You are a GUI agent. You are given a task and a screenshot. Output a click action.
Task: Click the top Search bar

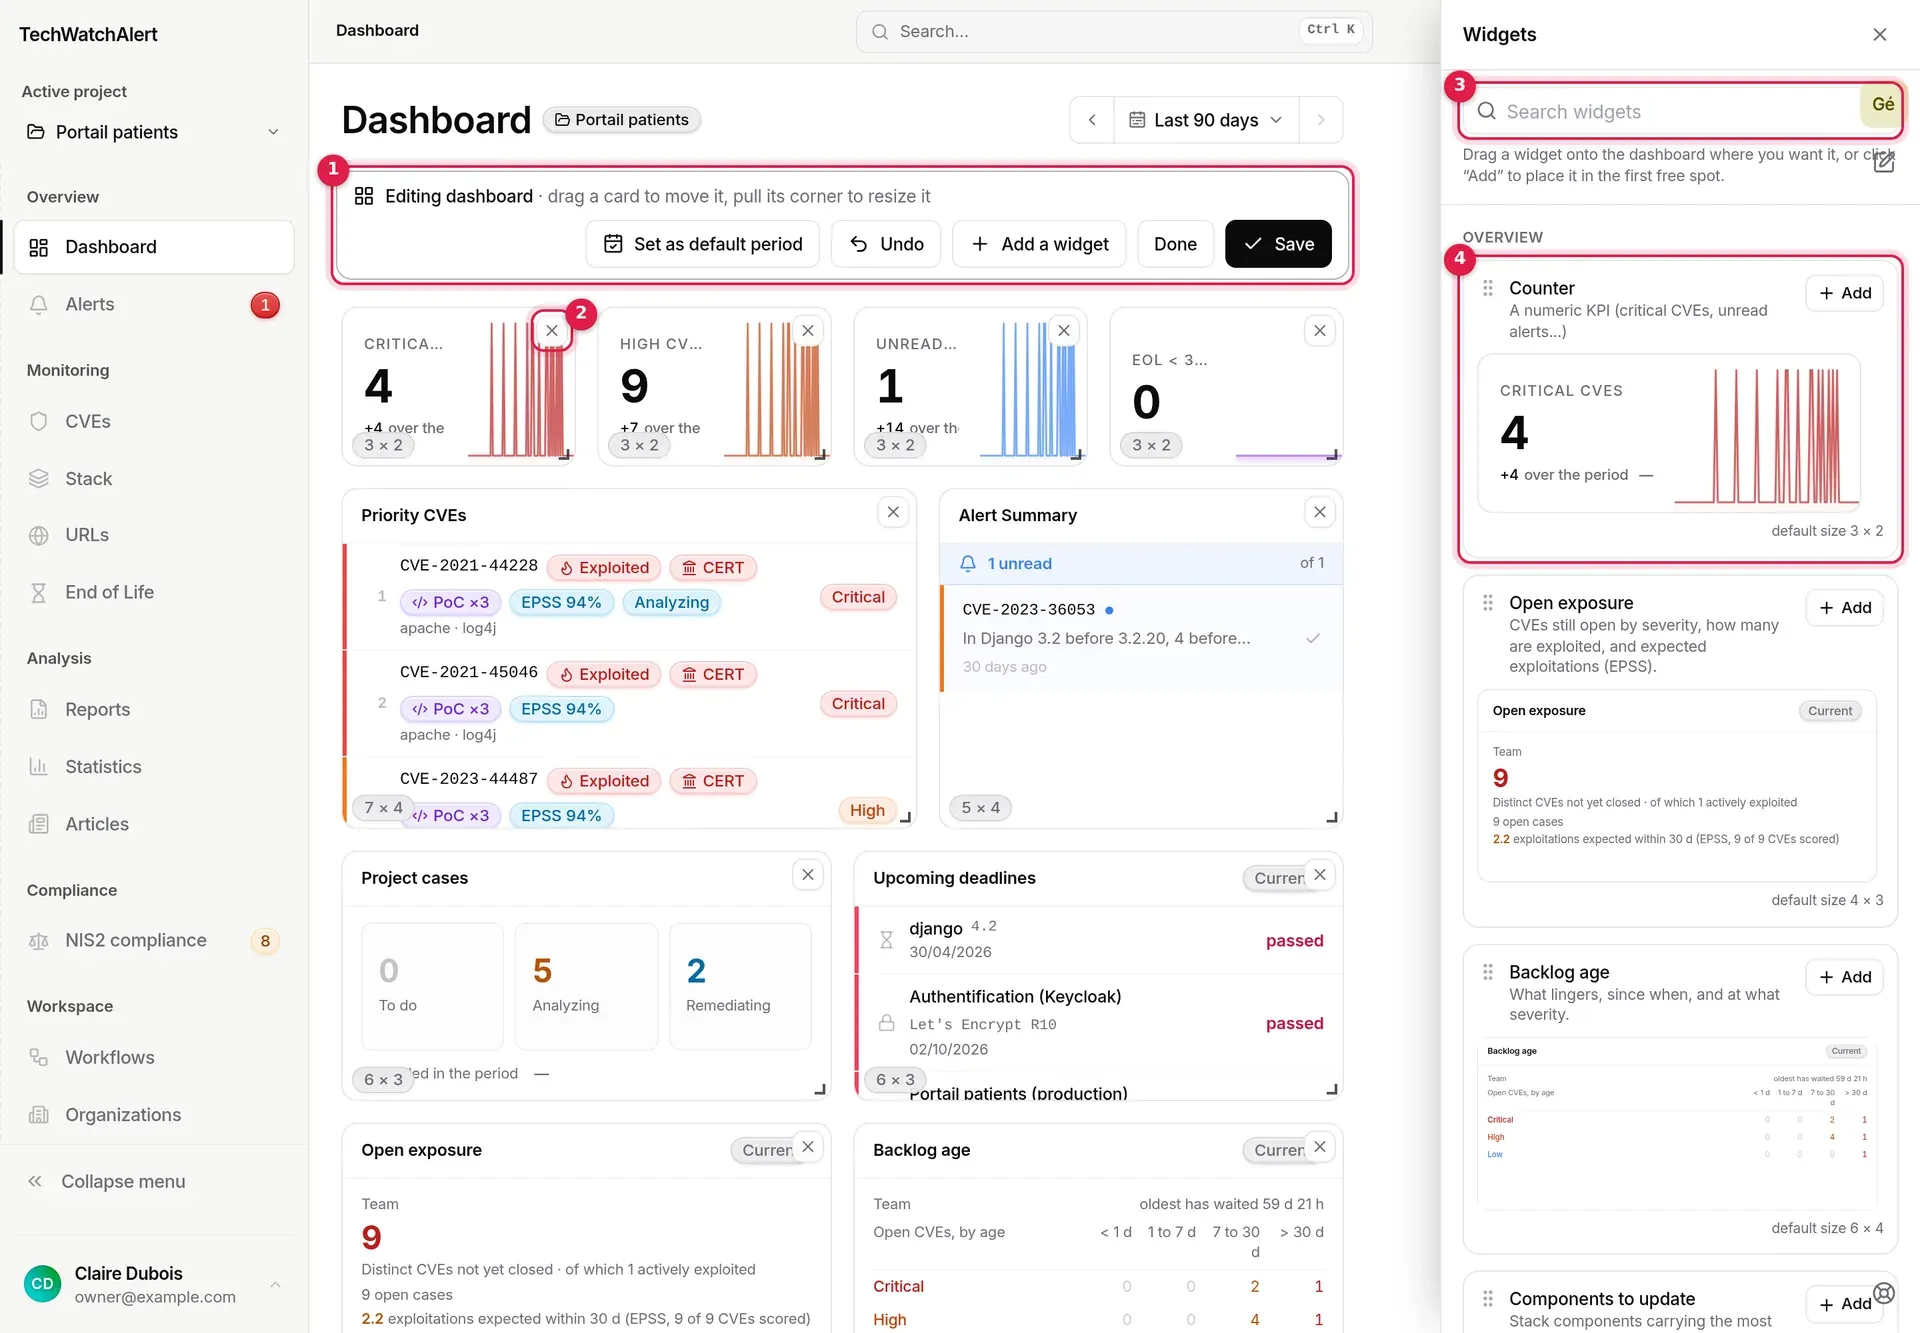(x=1114, y=31)
